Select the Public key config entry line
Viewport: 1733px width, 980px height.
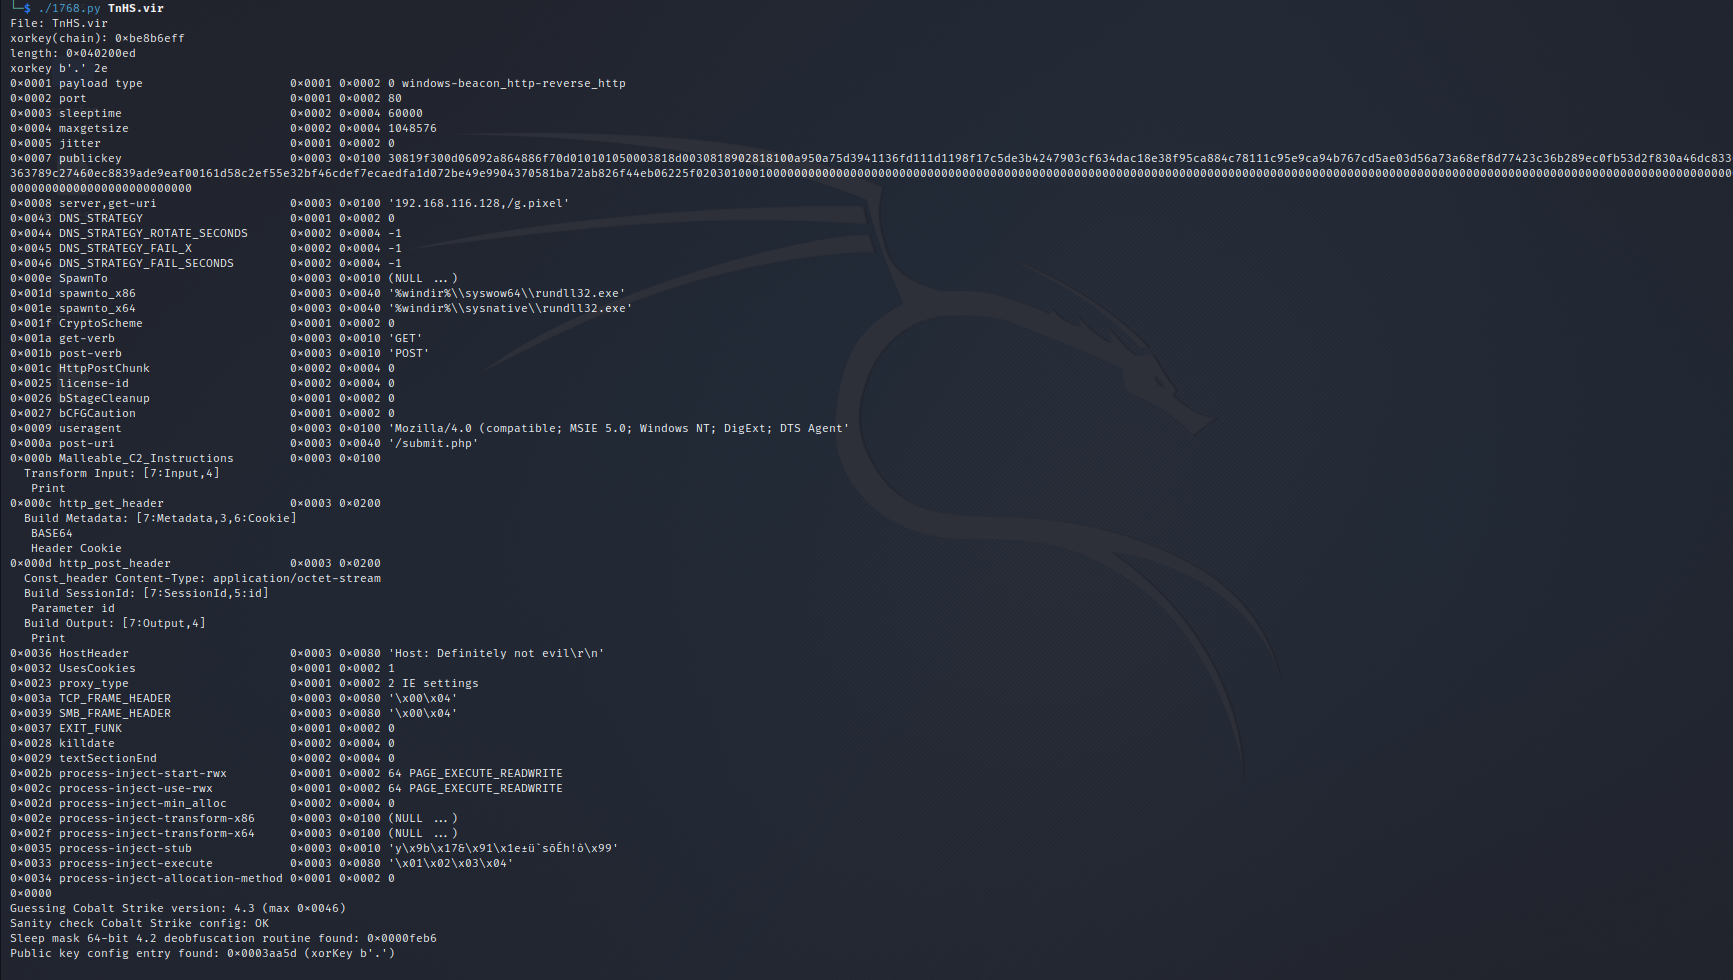point(200,952)
